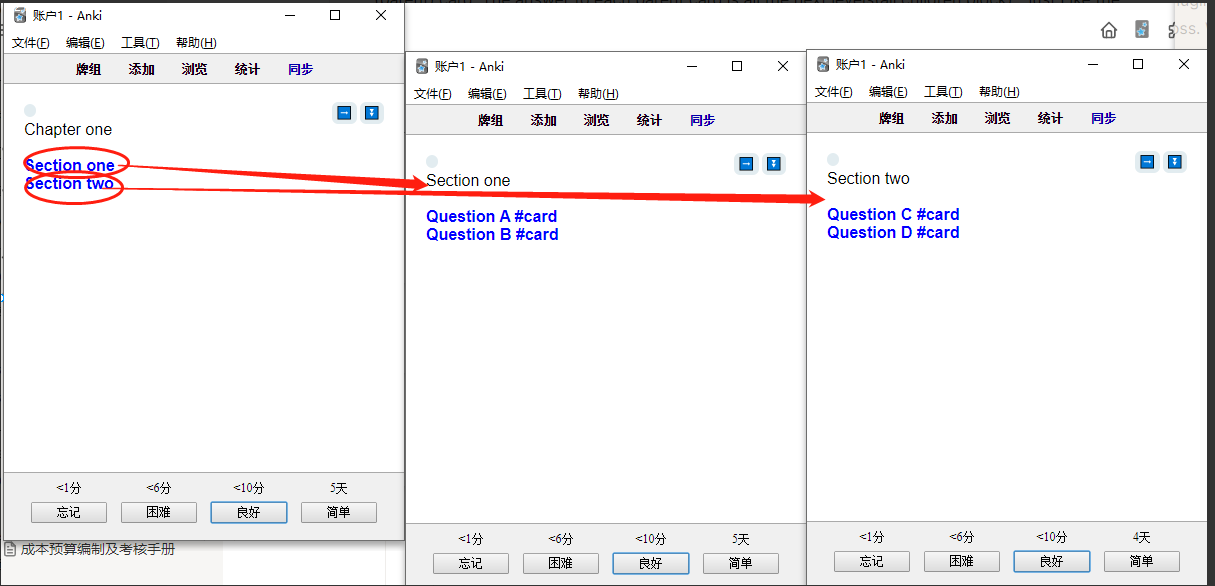Select 添加 in Section two window toolbar
The image size is (1215, 586).
click(945, 118)
